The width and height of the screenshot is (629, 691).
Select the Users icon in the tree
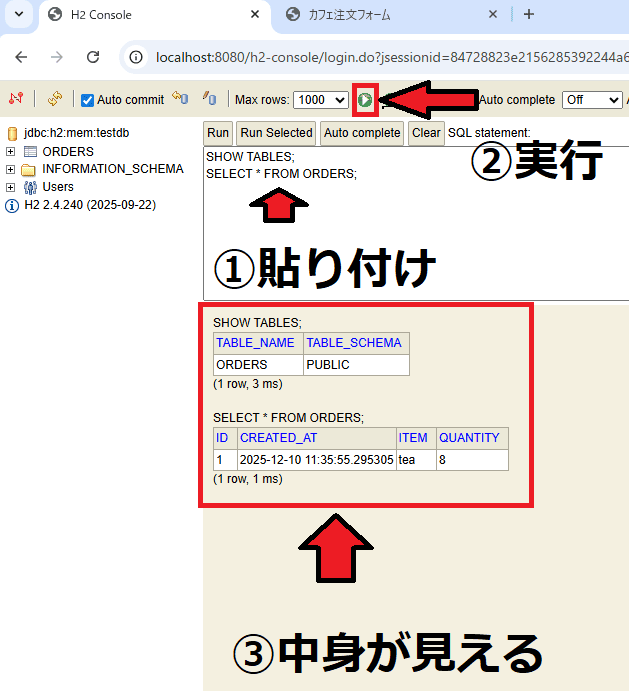30,187
